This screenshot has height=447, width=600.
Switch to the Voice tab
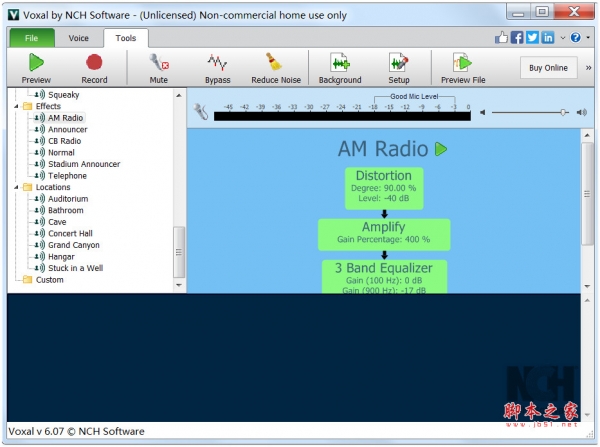[78, 38]
